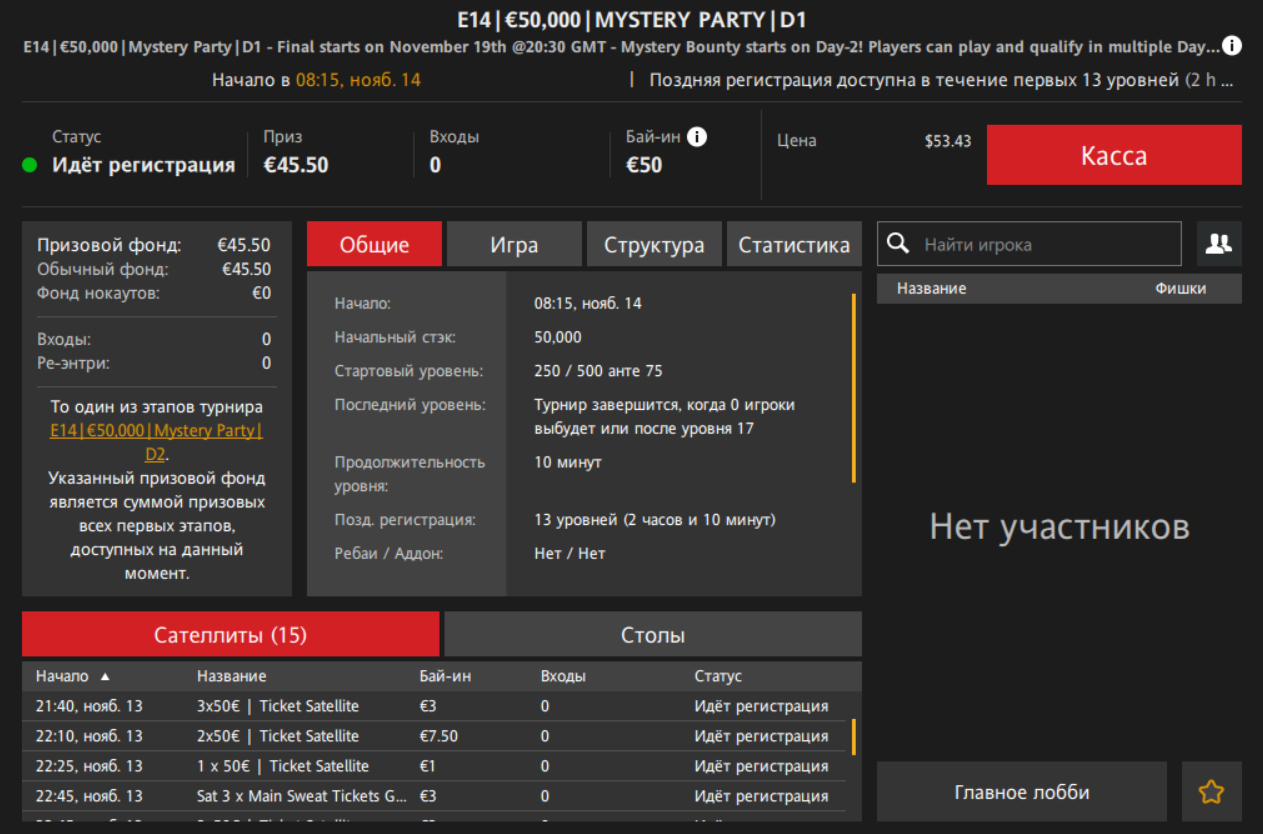Click the magnifying glass search icon

point(899,244)
